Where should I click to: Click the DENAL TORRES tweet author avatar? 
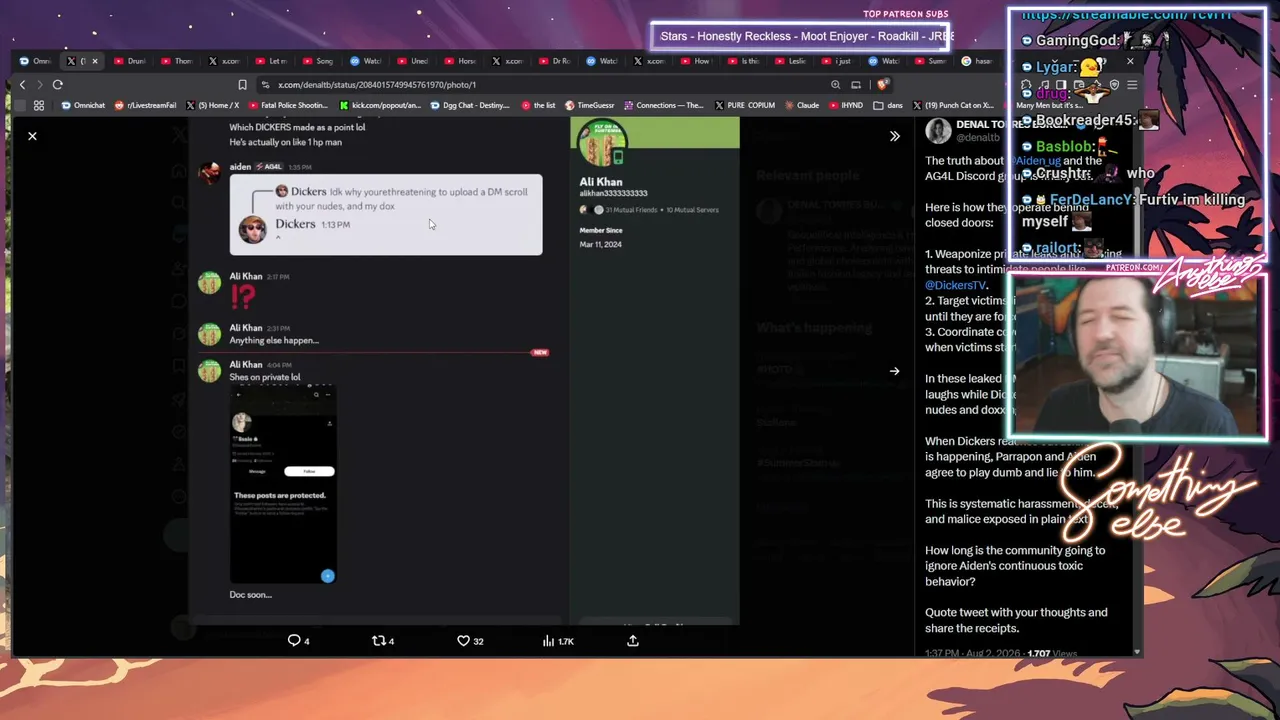(938, 131)
